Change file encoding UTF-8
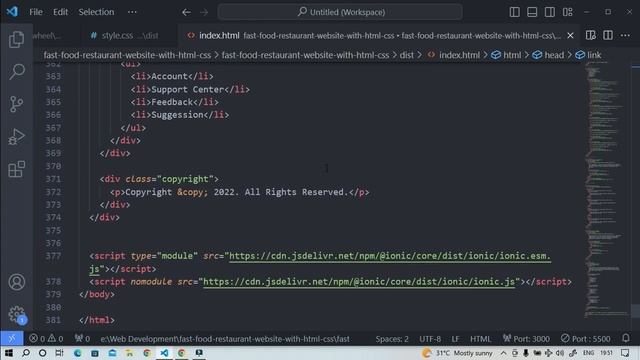The image size is (640, 360). 430,339
